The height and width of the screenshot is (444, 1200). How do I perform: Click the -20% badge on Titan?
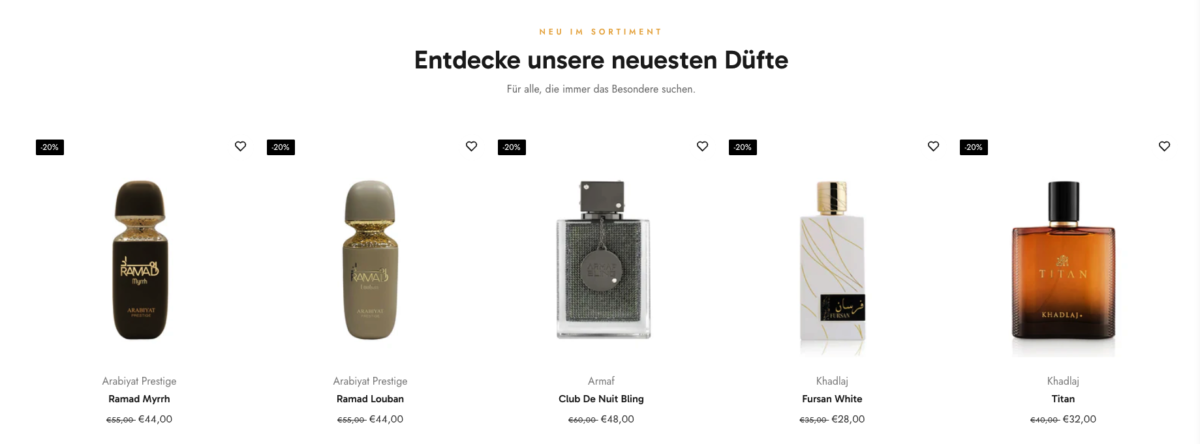point(974,147)
